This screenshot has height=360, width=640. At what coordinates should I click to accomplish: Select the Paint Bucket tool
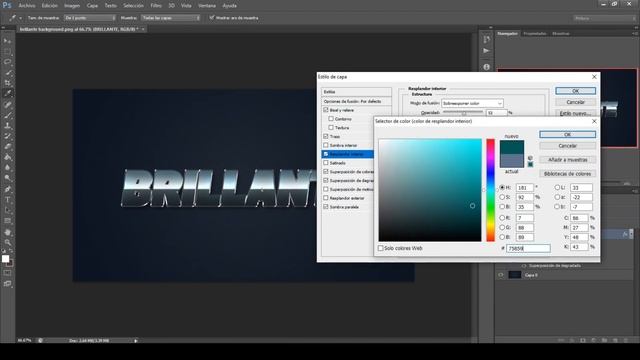coord(7,157)
